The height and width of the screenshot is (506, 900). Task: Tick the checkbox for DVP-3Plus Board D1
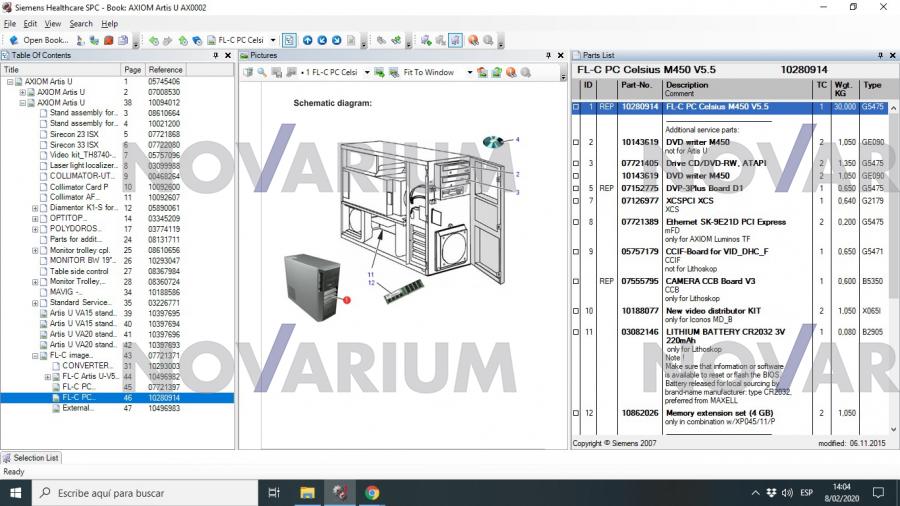[576, 188]
